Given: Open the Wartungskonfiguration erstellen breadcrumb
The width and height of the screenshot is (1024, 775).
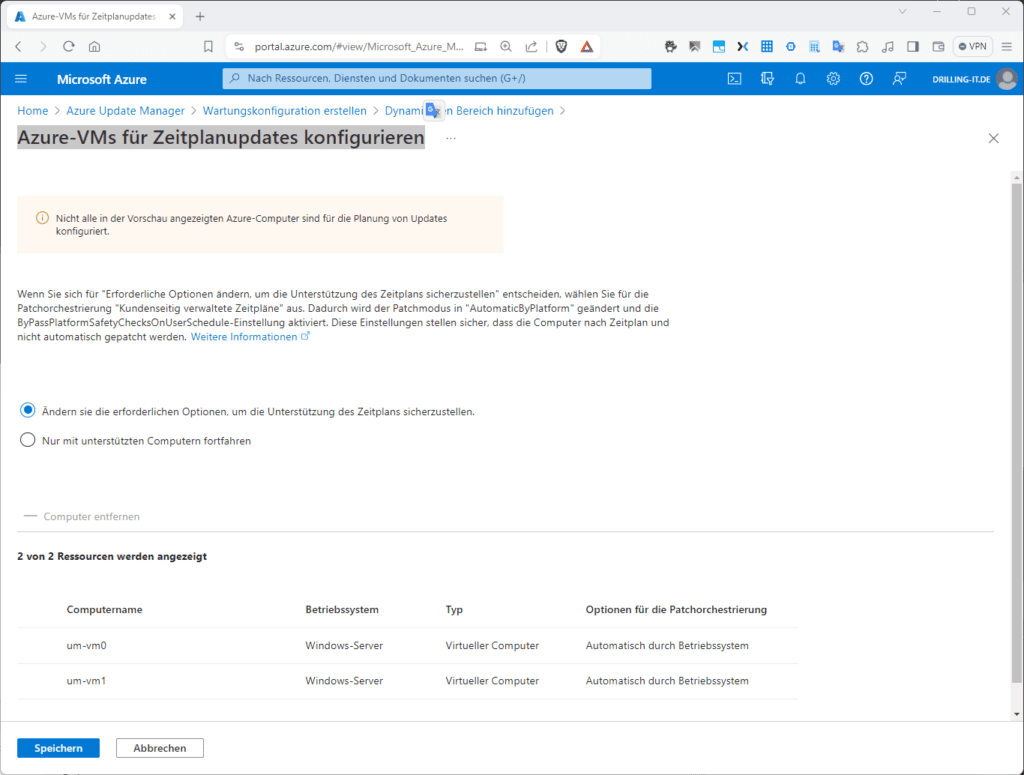Looking at the screenshot, I should (285, 111).
